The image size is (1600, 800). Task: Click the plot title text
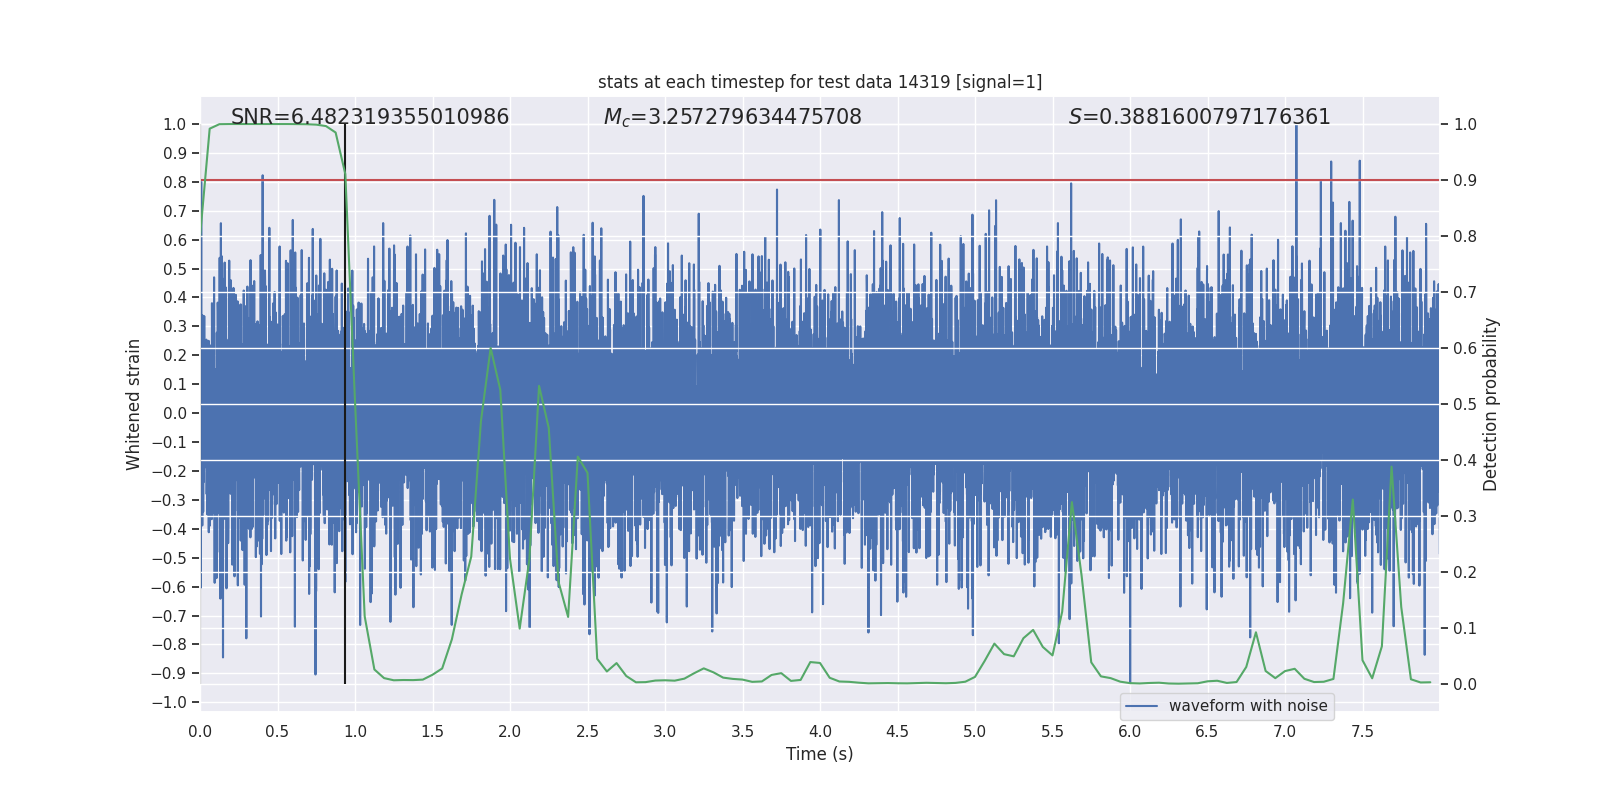click(x=819, y=82)
